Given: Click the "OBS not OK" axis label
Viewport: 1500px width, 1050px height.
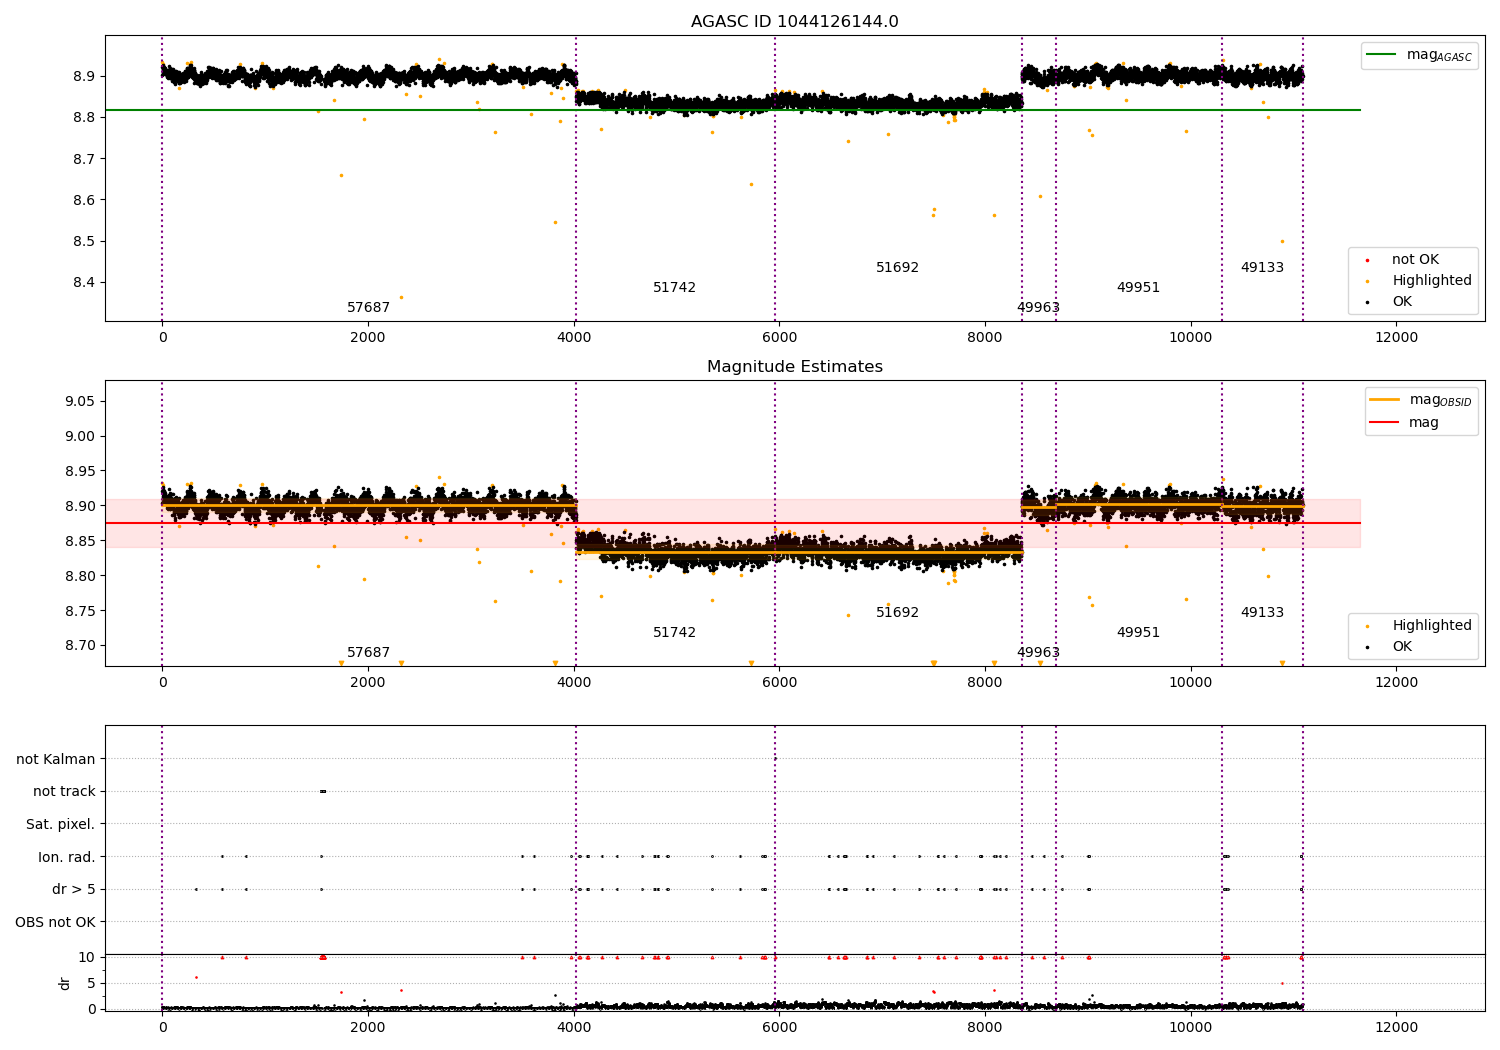Looking at the screenshot, I should (x=56, y=922).
